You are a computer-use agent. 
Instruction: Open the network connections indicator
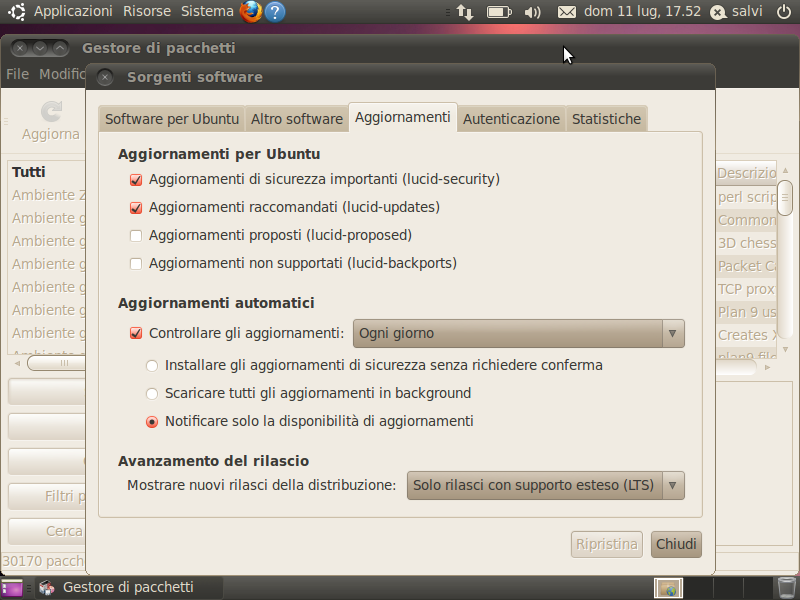tap(465, 11)
